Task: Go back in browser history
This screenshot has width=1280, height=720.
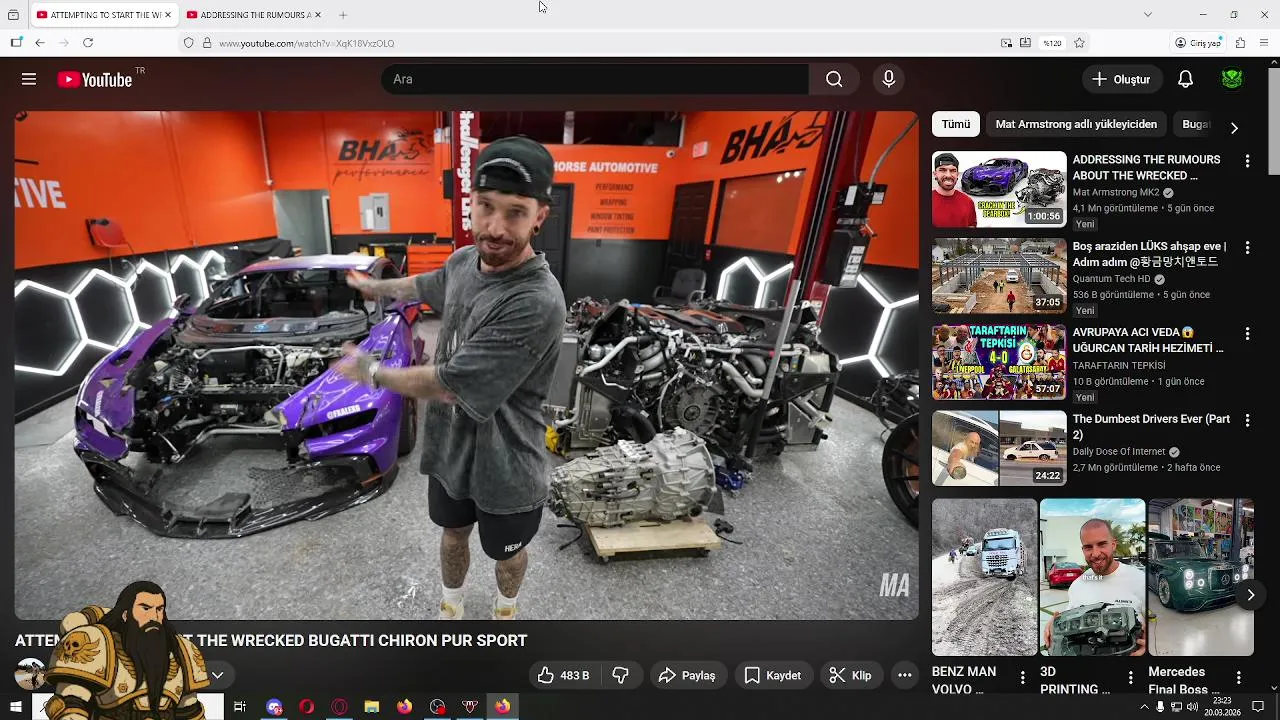Action: coord(40,43)
